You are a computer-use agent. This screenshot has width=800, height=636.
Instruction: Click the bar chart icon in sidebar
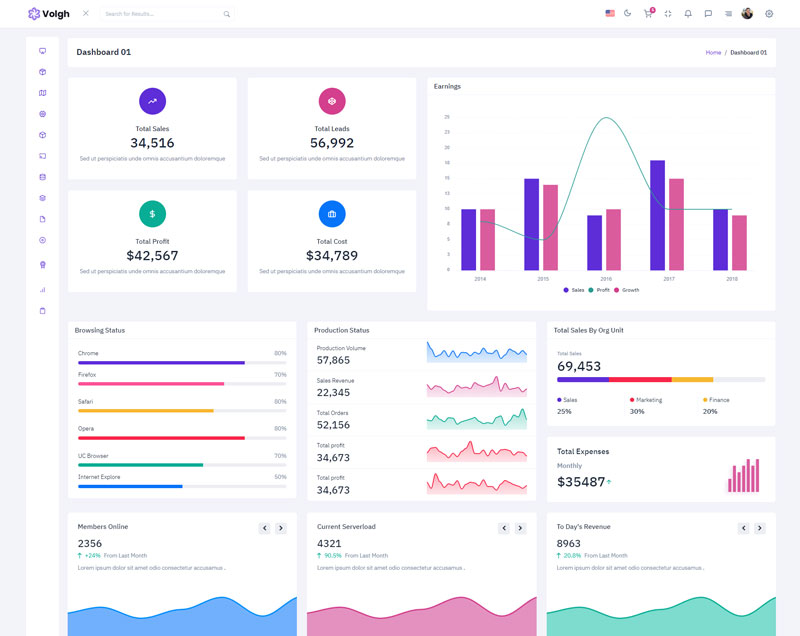point(42,290)
